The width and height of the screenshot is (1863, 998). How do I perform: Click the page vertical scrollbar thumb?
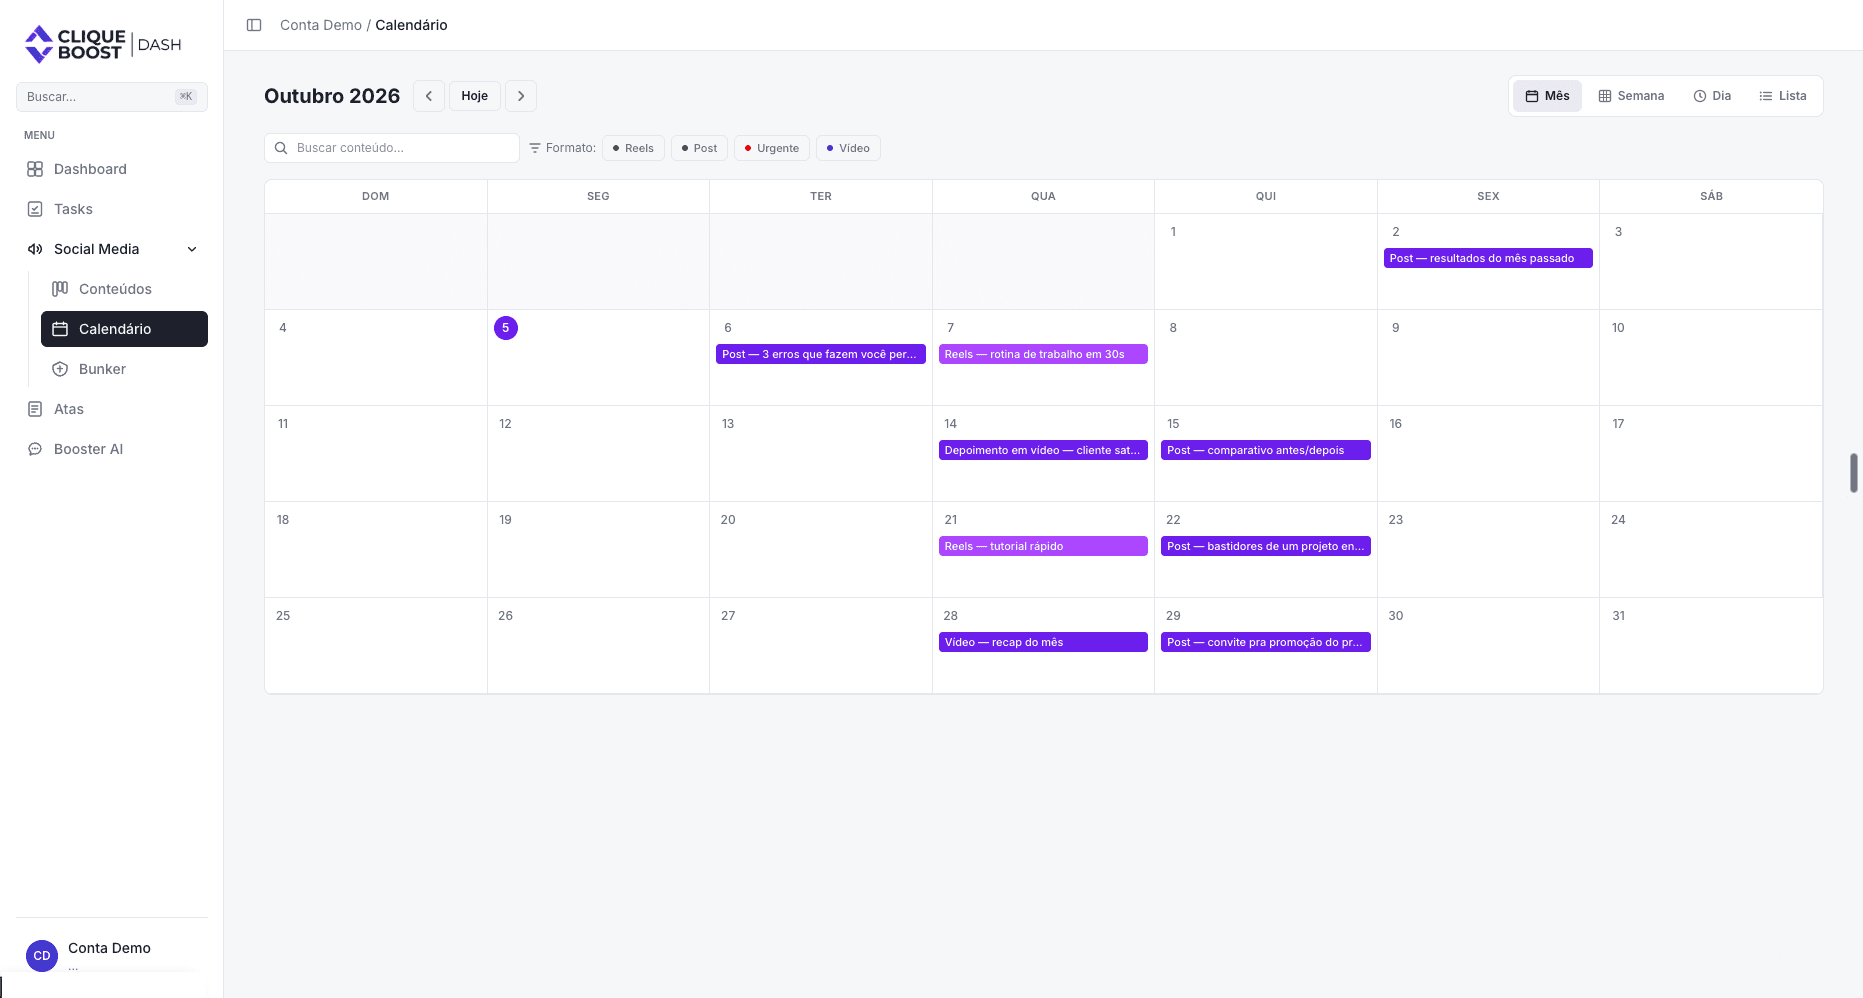1854,473
